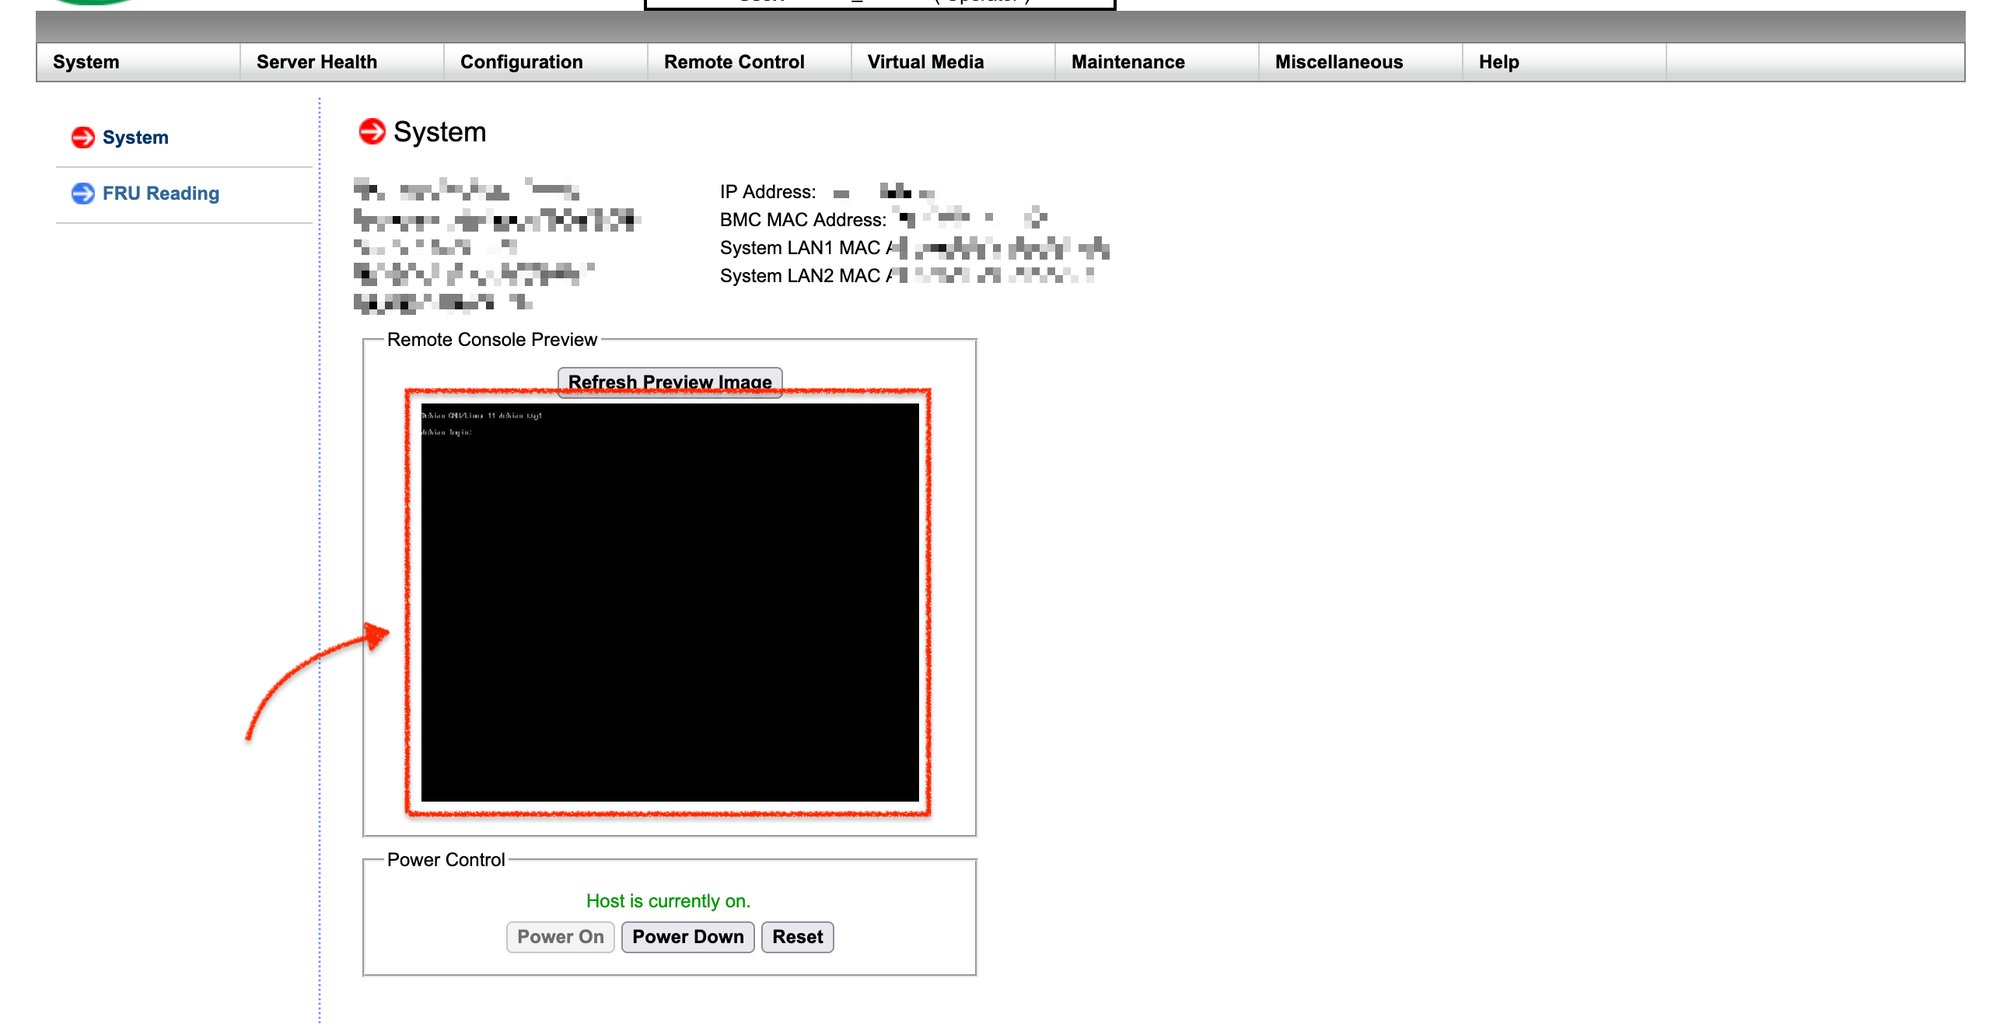This screenshot has width=2000, height=1034.
Task: Launch the remote console from preview thumbnail
Action: click(x=669, y=602)
